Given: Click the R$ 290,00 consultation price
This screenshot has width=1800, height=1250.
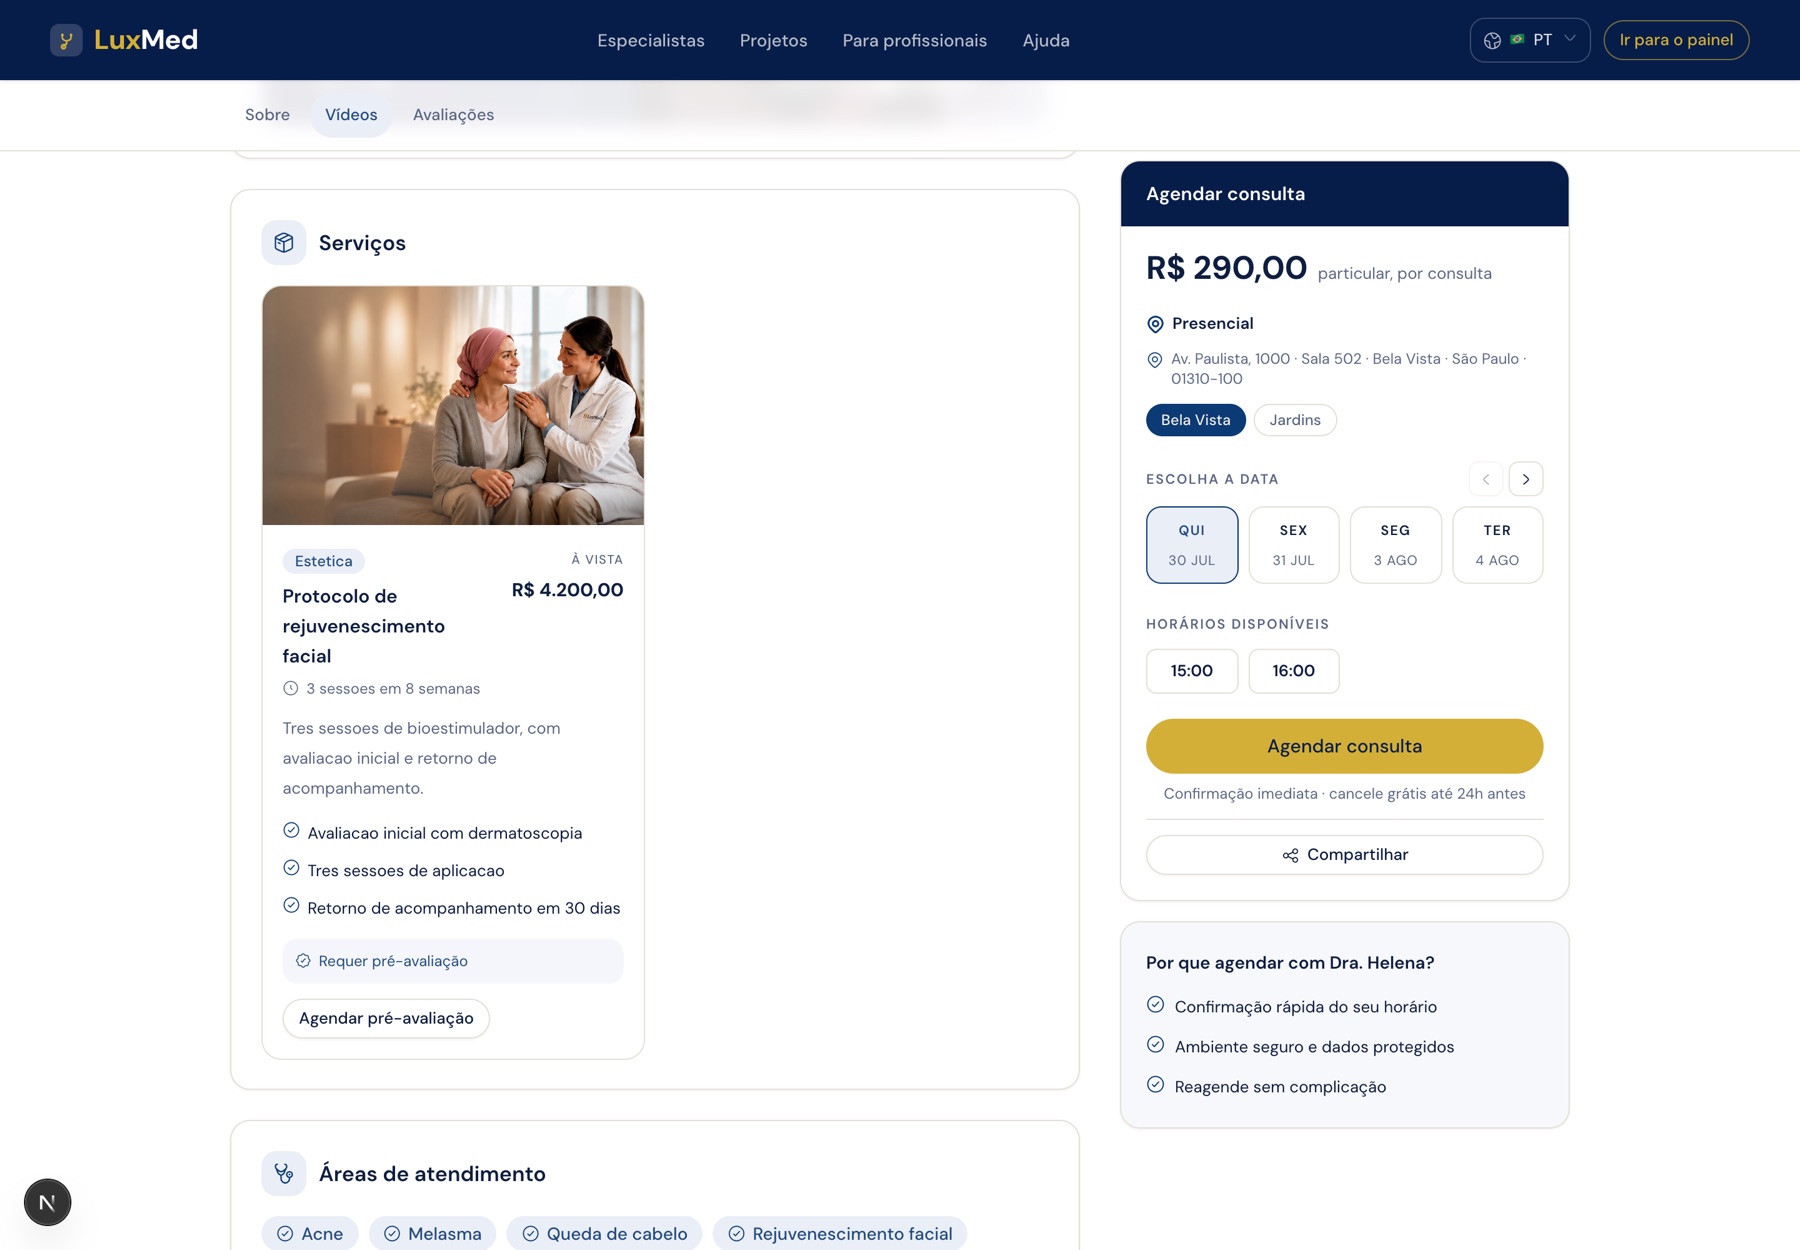Looking at the screenshot, I should coord(1226,268).
